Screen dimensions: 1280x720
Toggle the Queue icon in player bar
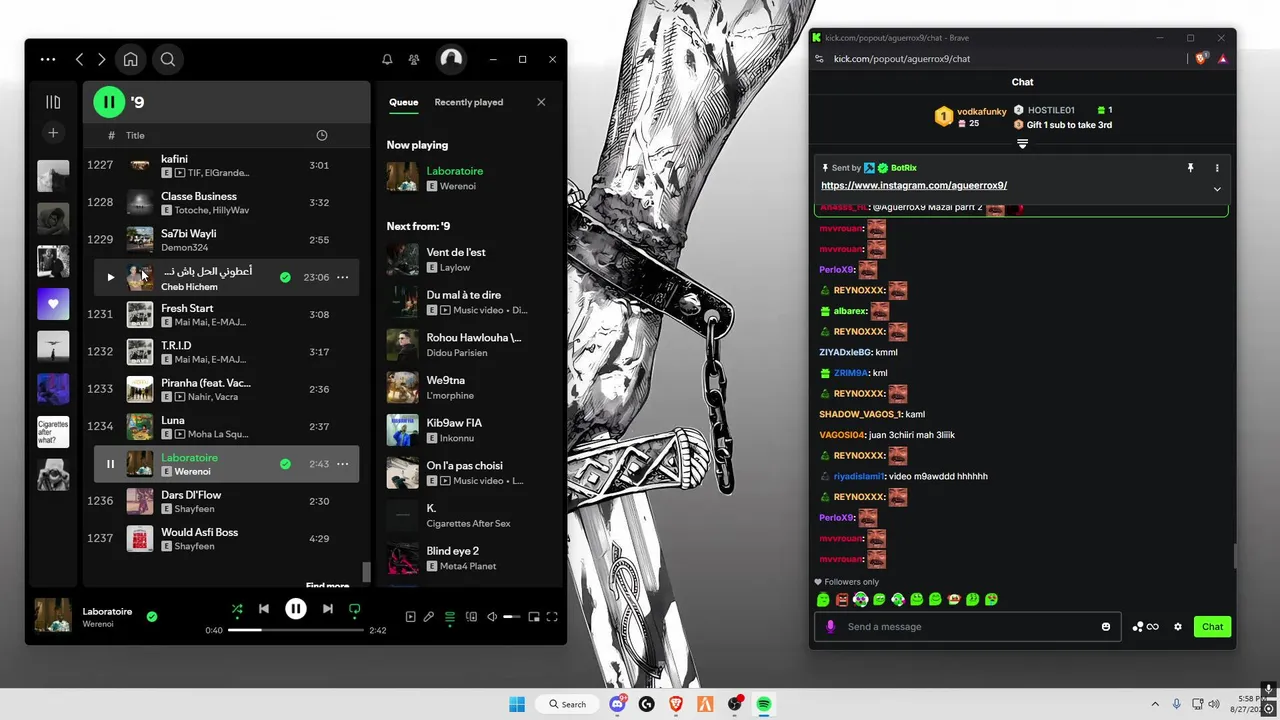click(450, 617)
